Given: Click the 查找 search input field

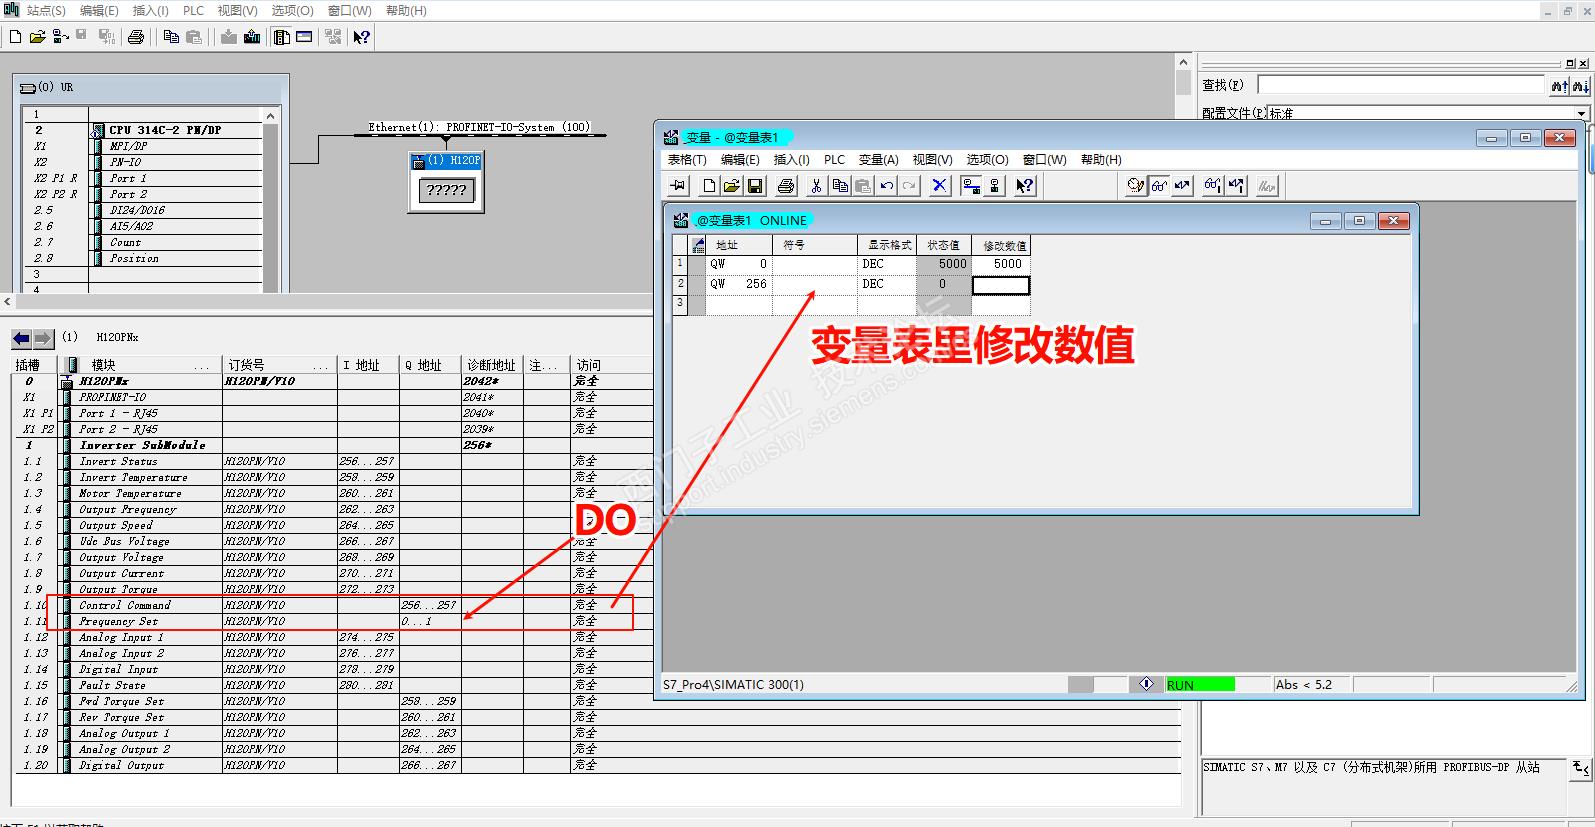Looking at the screenshot, I should pyautogui.click(x=1402, y=86).
